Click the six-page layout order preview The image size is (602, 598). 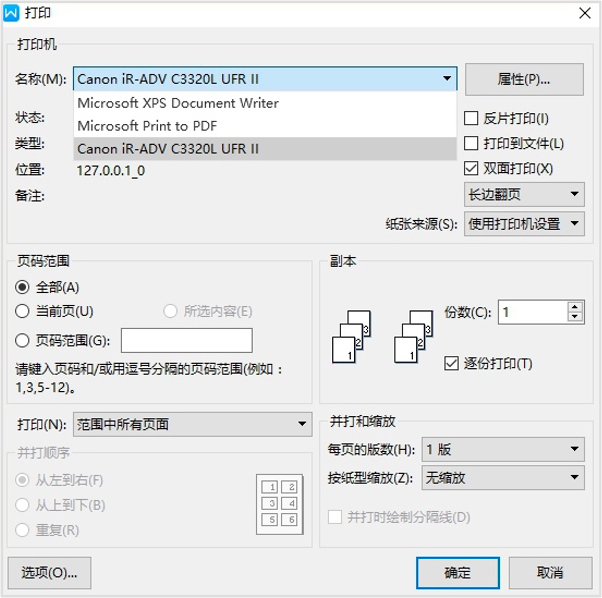pyautogui.click(x=280, y=504)
